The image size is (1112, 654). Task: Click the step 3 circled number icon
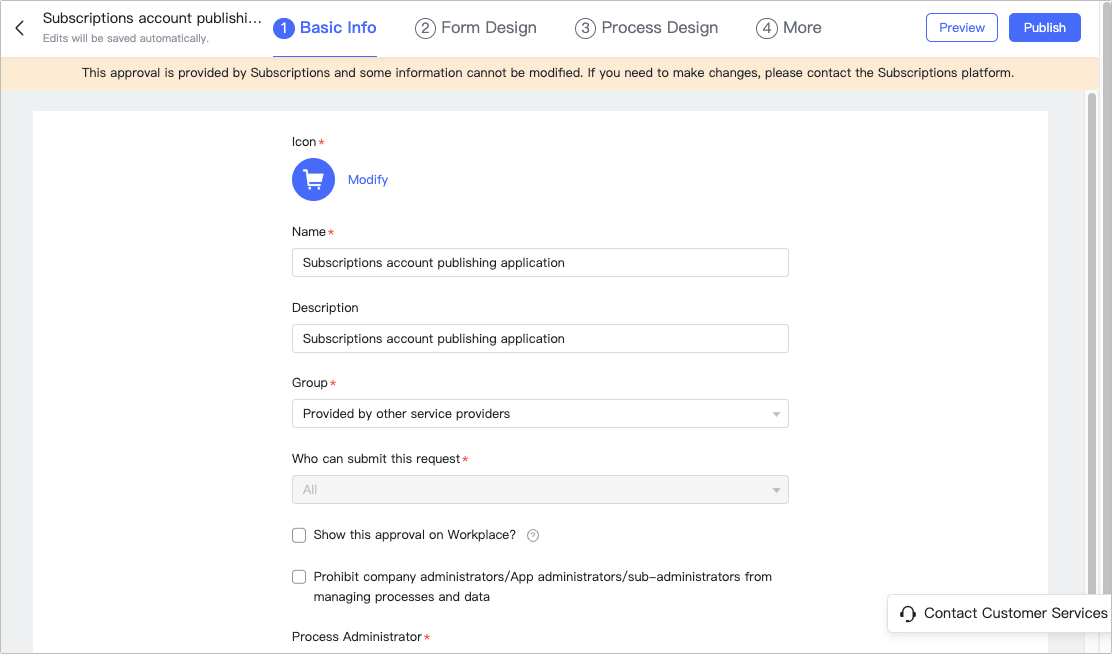tap(585, 28)
